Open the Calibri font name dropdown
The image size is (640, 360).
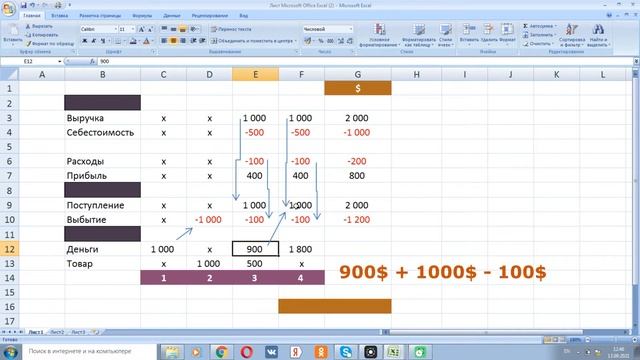[x=116, y=29]
